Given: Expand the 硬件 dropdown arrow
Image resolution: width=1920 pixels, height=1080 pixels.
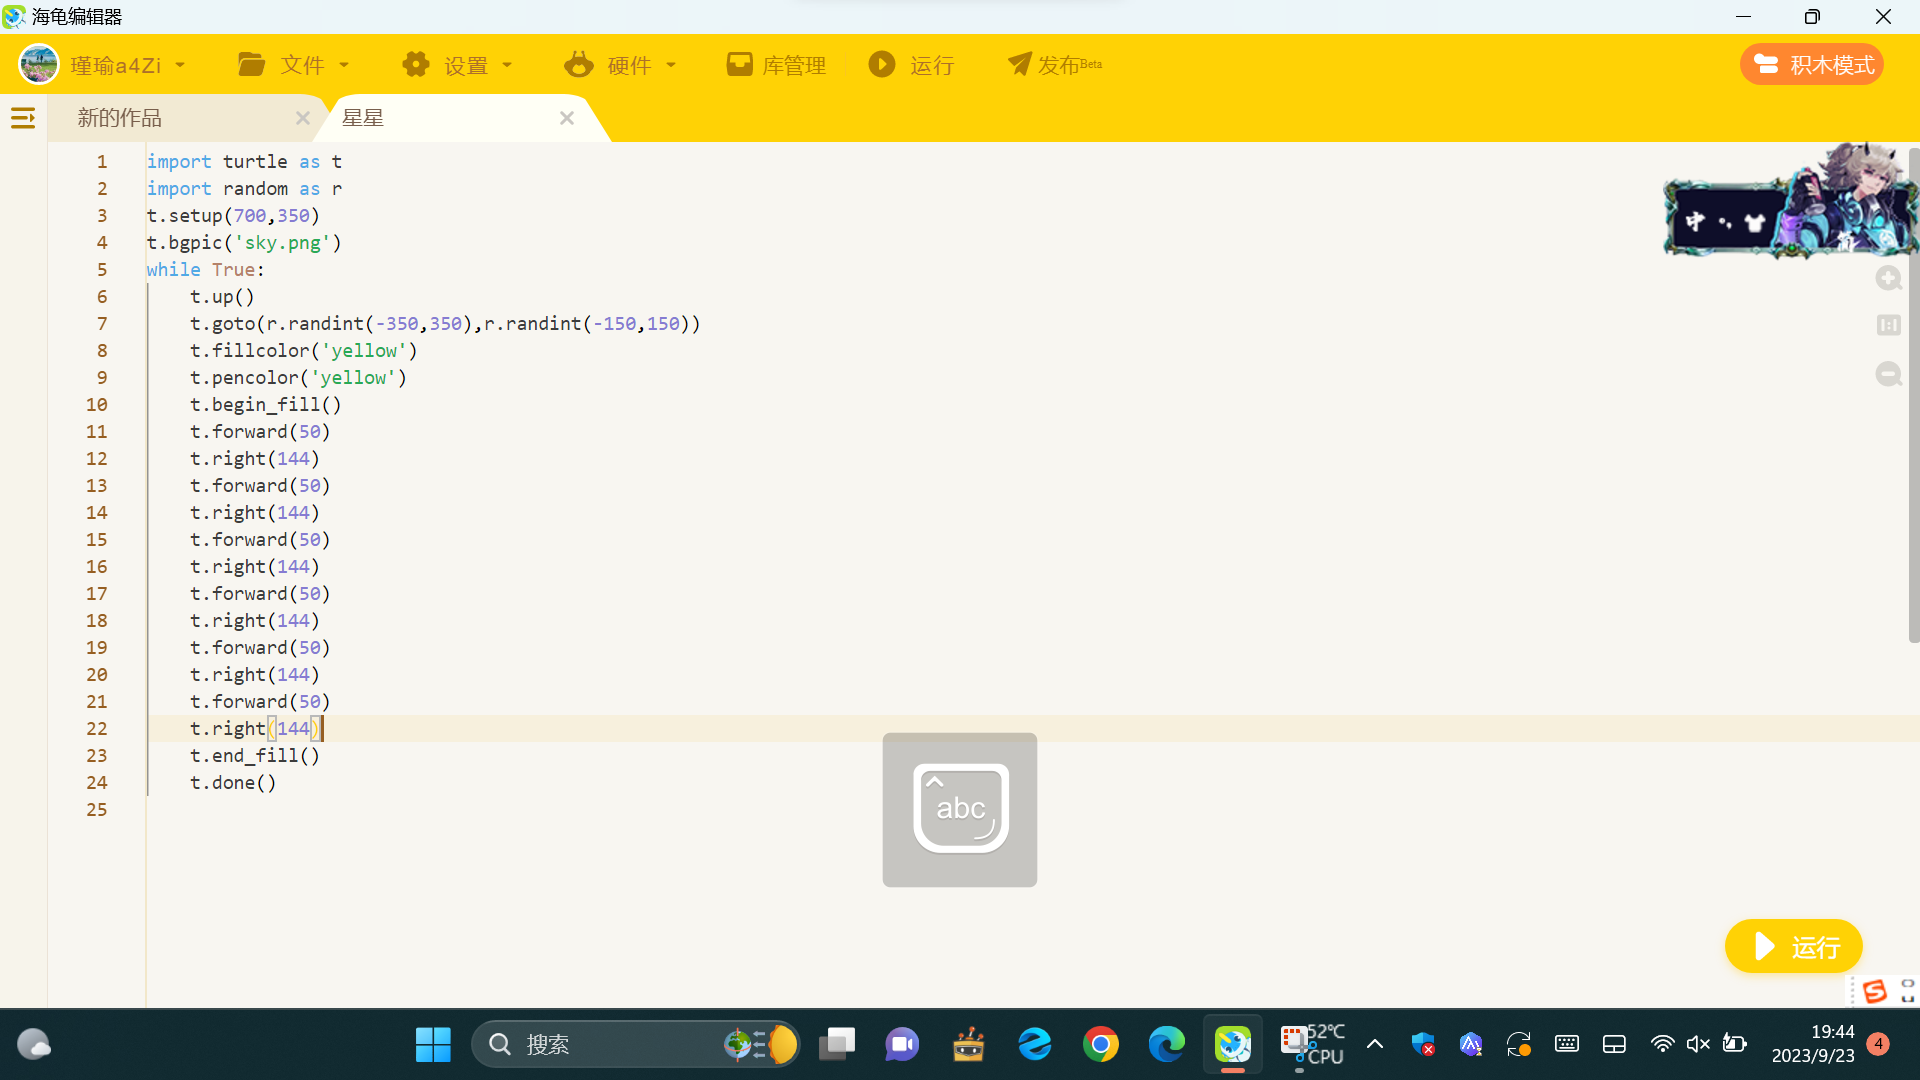Looking at the screenshot, I should click(671, 65).
